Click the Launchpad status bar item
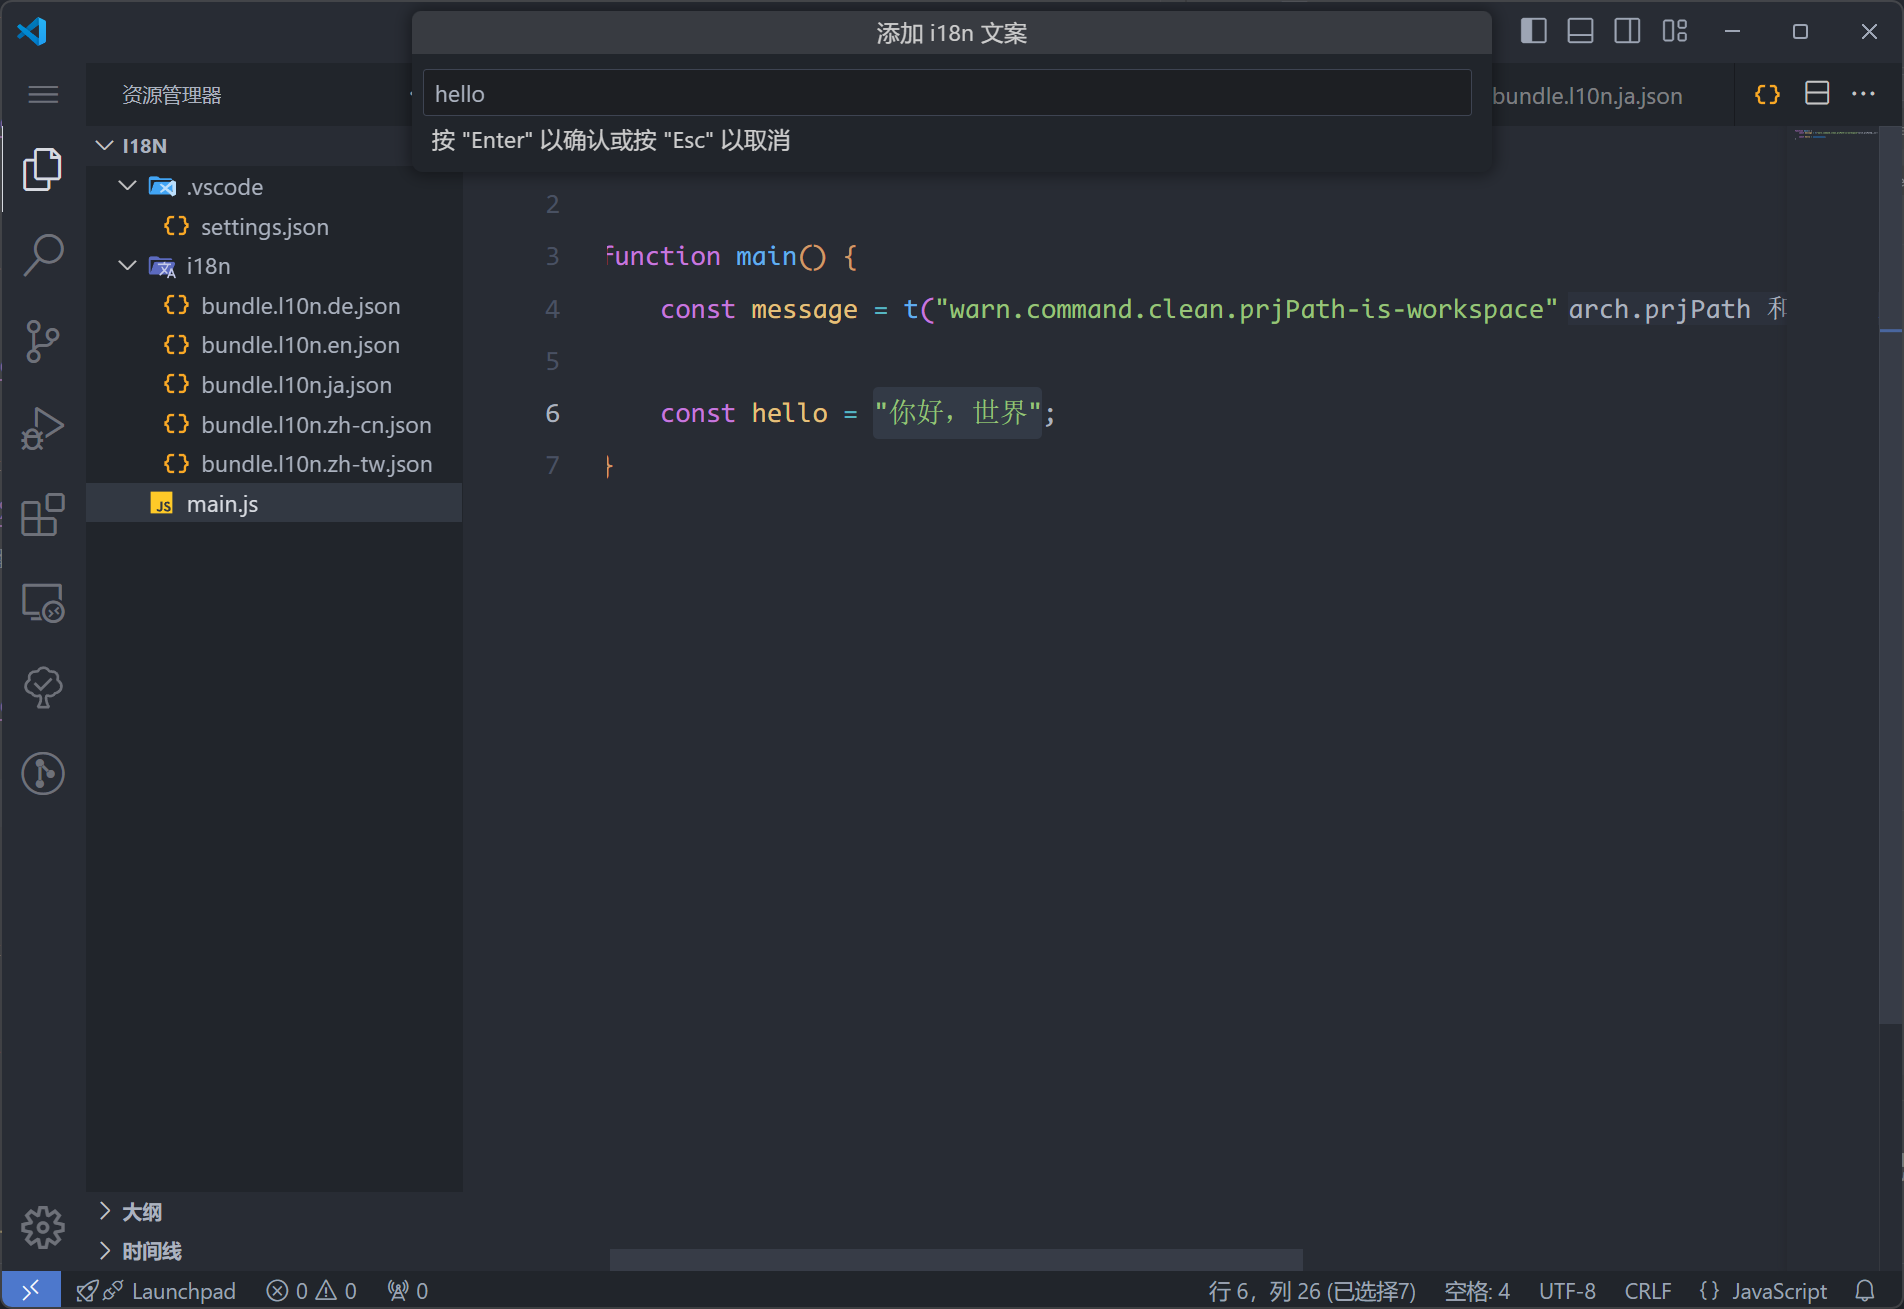 pyautogui.click(x=157, y=1291)
